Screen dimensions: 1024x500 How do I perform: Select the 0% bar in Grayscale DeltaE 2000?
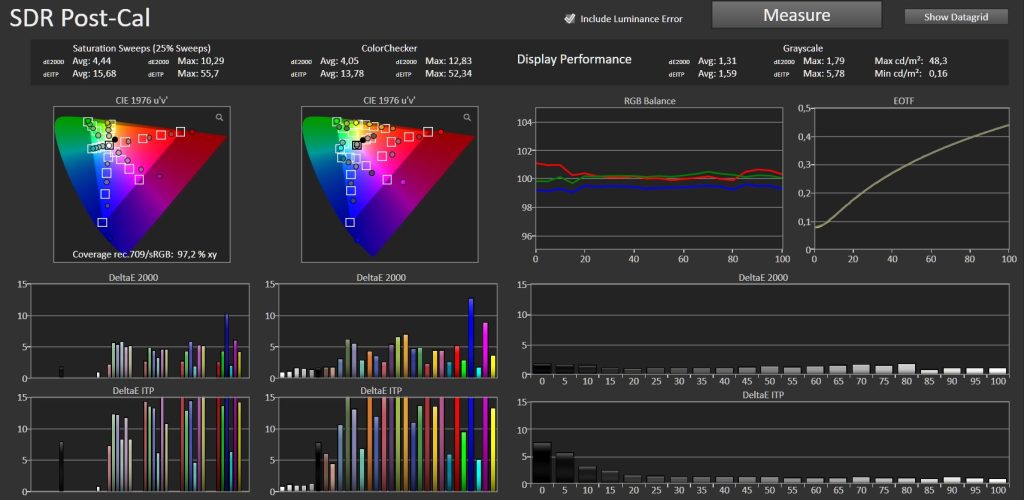542,370
